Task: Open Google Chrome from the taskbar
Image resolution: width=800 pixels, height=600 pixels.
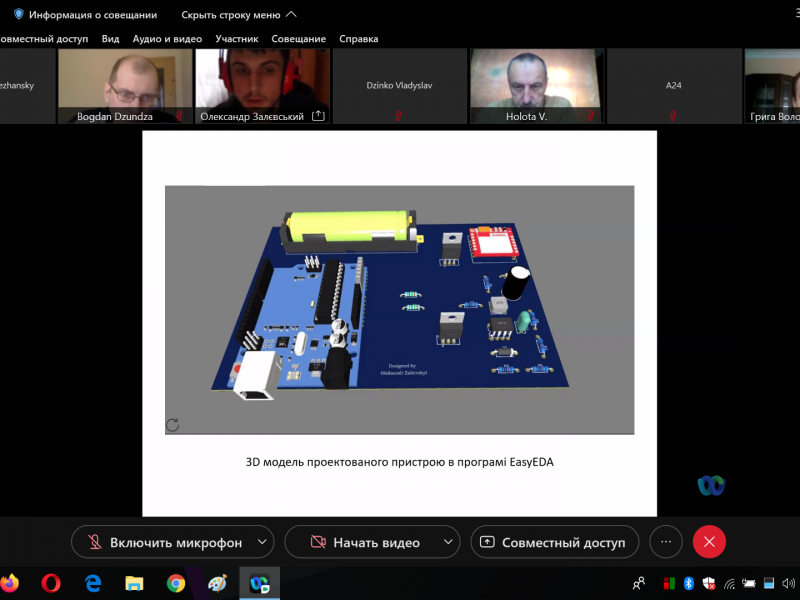Action: click(x=176, y=583)
